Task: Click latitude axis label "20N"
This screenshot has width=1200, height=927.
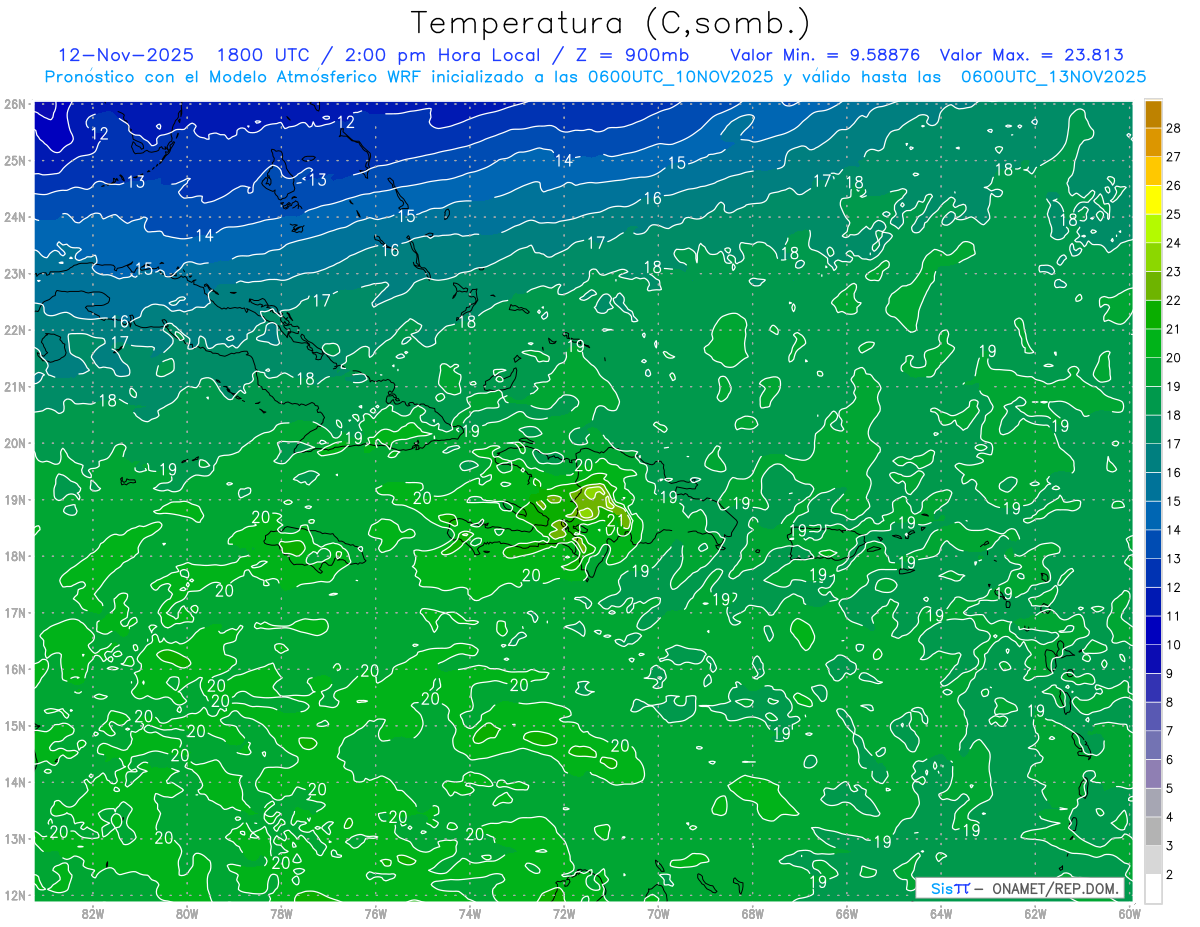Action: pyautogui.click(x=15, y=443)
